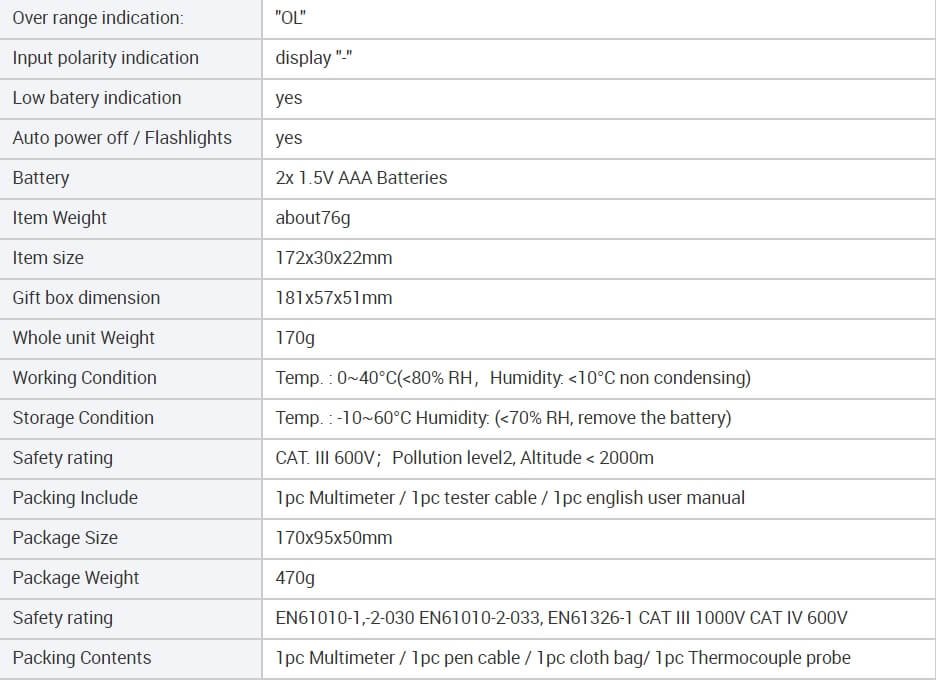The height and width of the screenshot is (680, 937).
Task: Select the "181x57x51mm" dimension value
Action: tap(334, 298)
